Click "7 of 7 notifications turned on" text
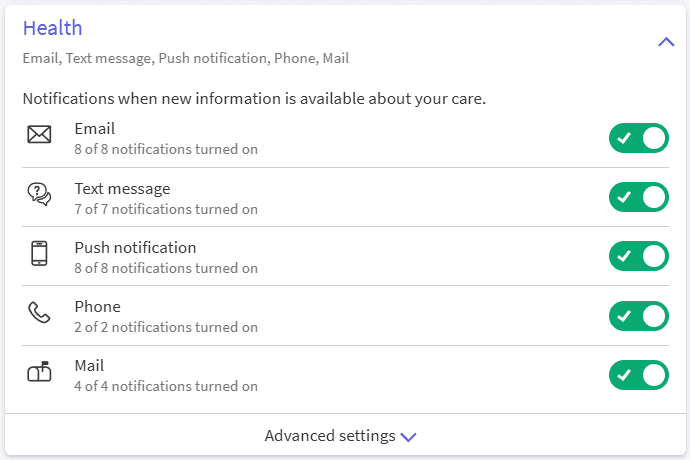 [x=166, y=209]
